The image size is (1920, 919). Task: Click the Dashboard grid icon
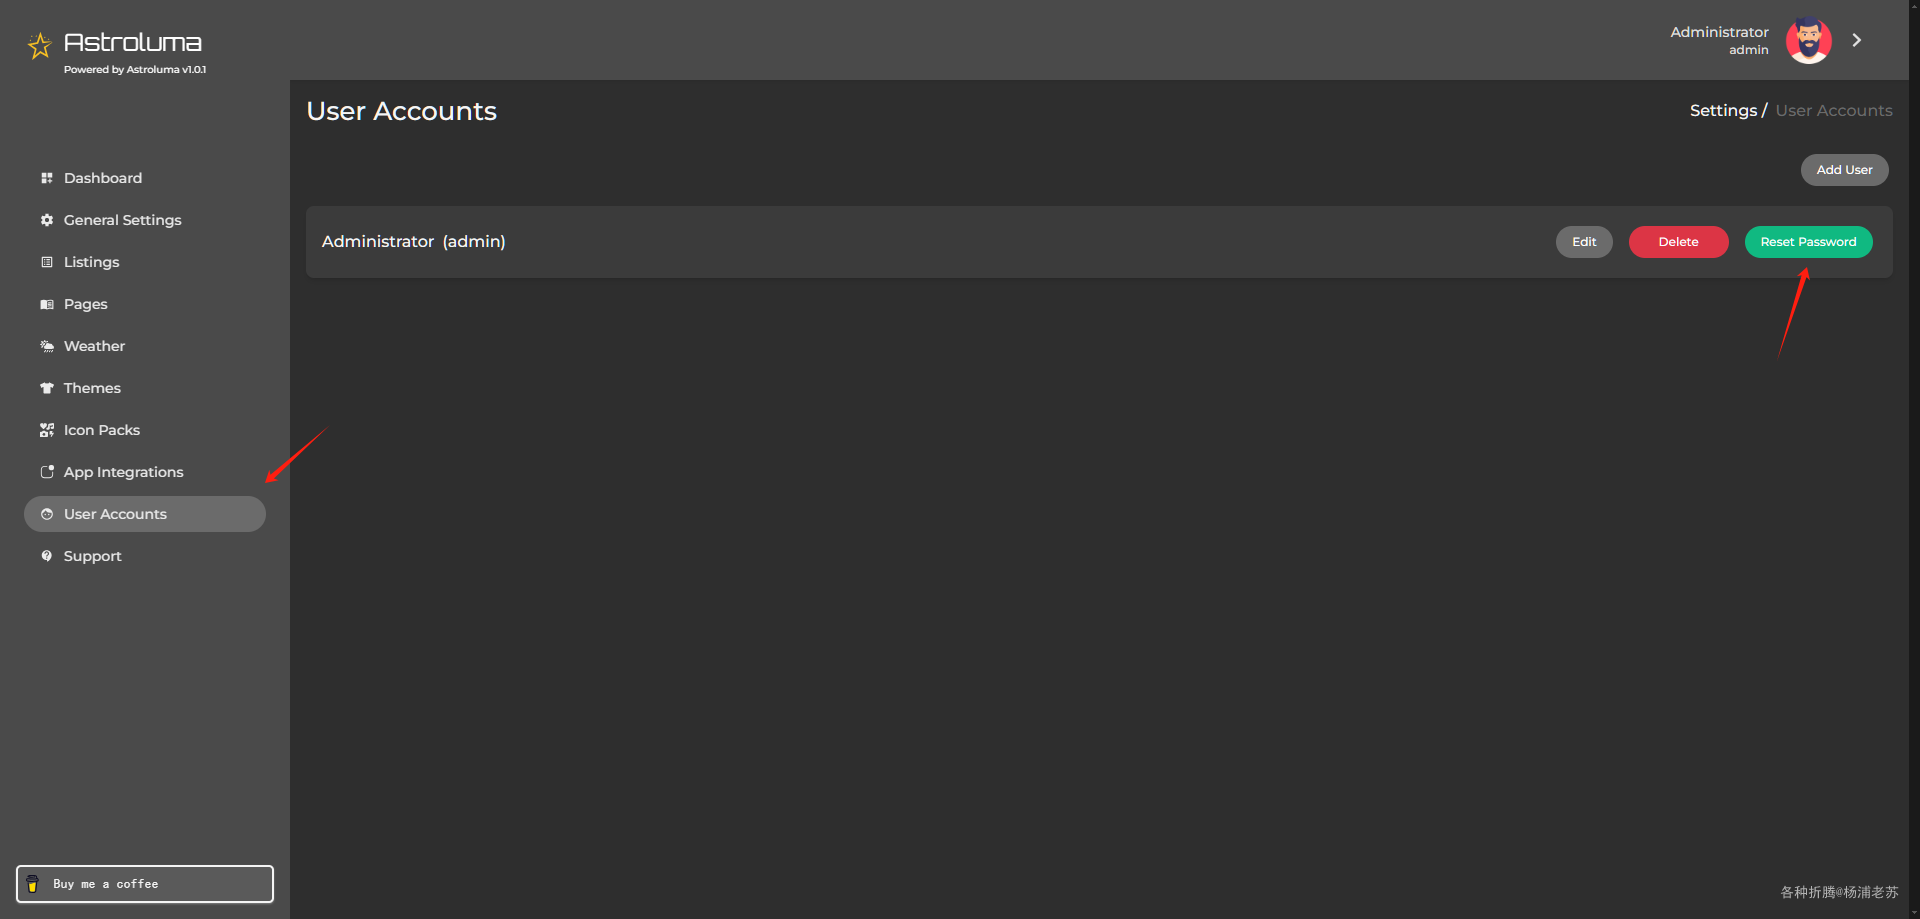47,178
